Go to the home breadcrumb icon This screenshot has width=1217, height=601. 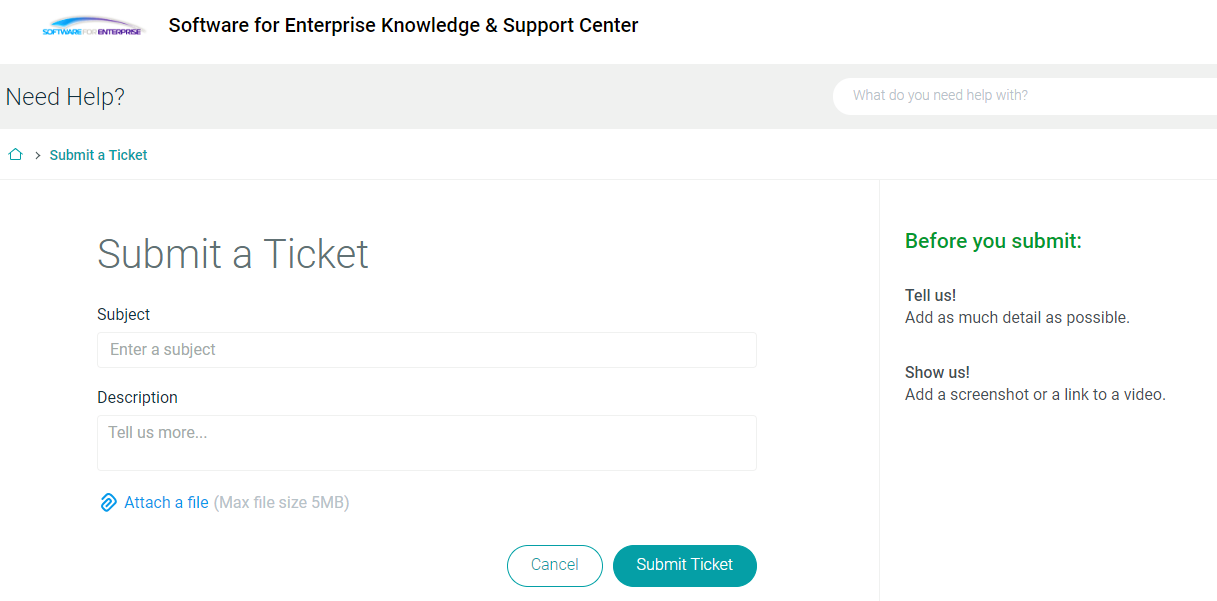coord(16,155)
